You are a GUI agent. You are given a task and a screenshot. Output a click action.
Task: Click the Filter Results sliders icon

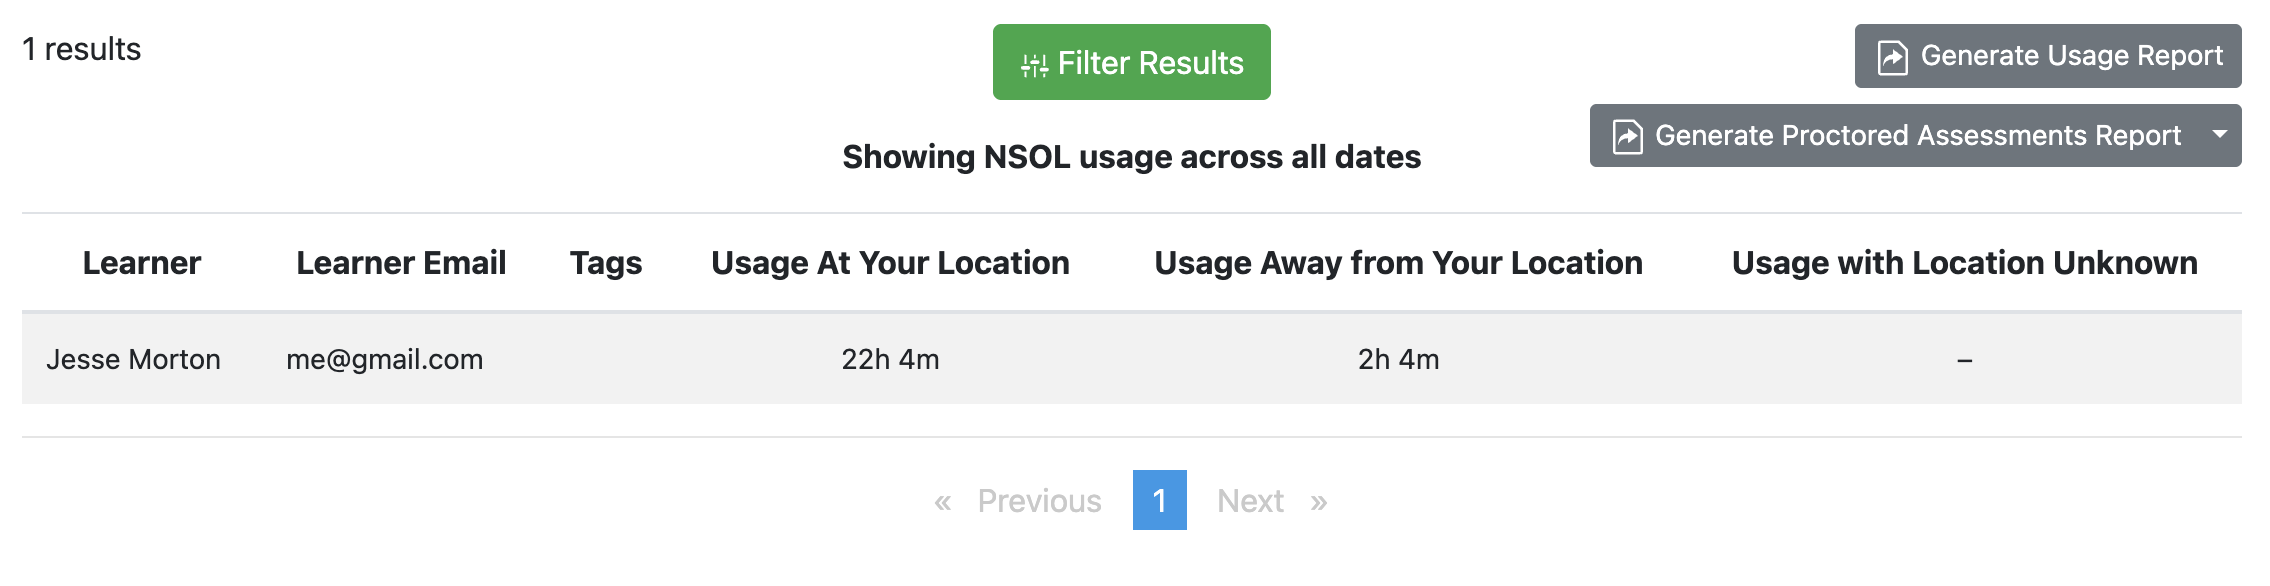pyautogui.click(x=1034, y=65)
